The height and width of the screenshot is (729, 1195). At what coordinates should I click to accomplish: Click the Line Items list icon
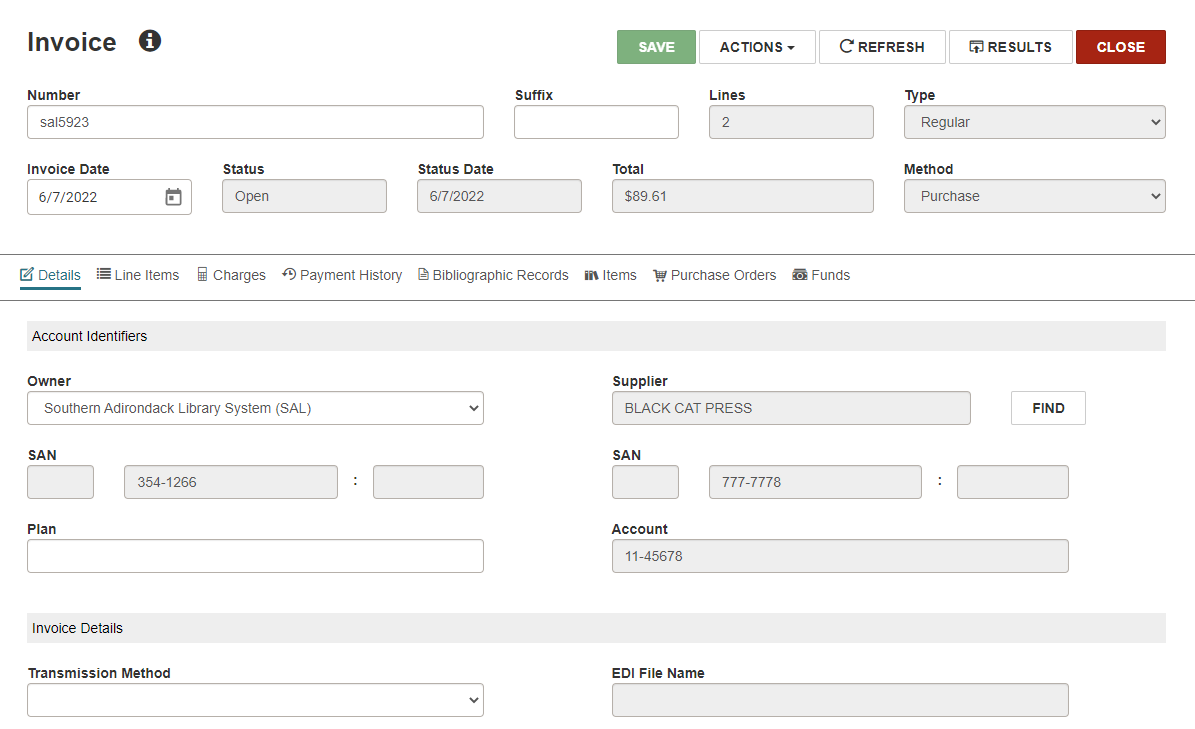click(104, 274)
